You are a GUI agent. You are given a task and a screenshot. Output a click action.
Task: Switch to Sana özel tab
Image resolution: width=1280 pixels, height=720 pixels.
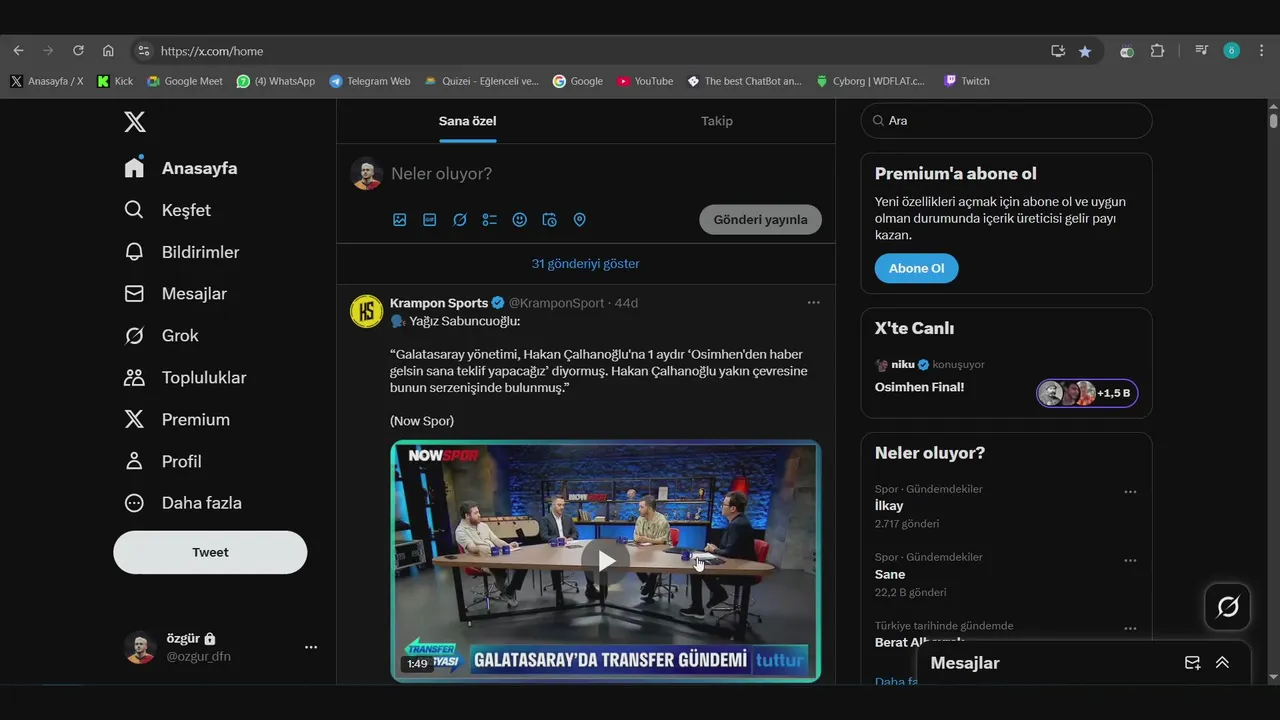click(x=467, y=121)
